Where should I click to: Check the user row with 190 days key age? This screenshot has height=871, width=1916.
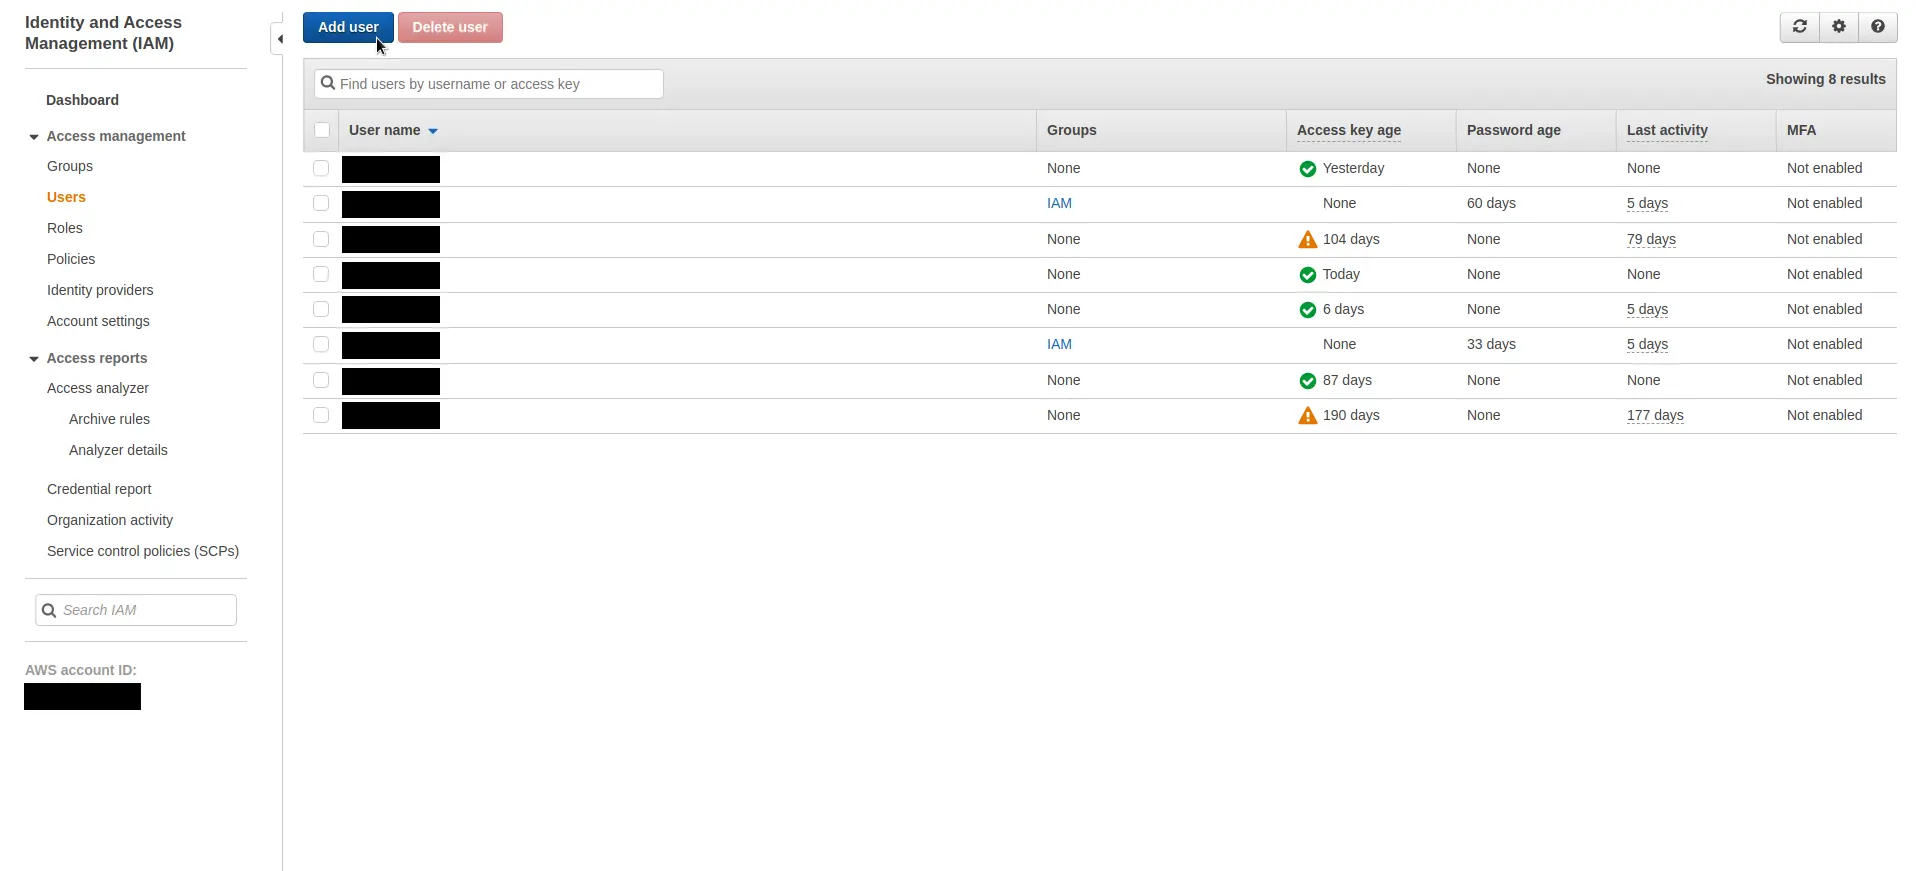(x=321, y=415)
